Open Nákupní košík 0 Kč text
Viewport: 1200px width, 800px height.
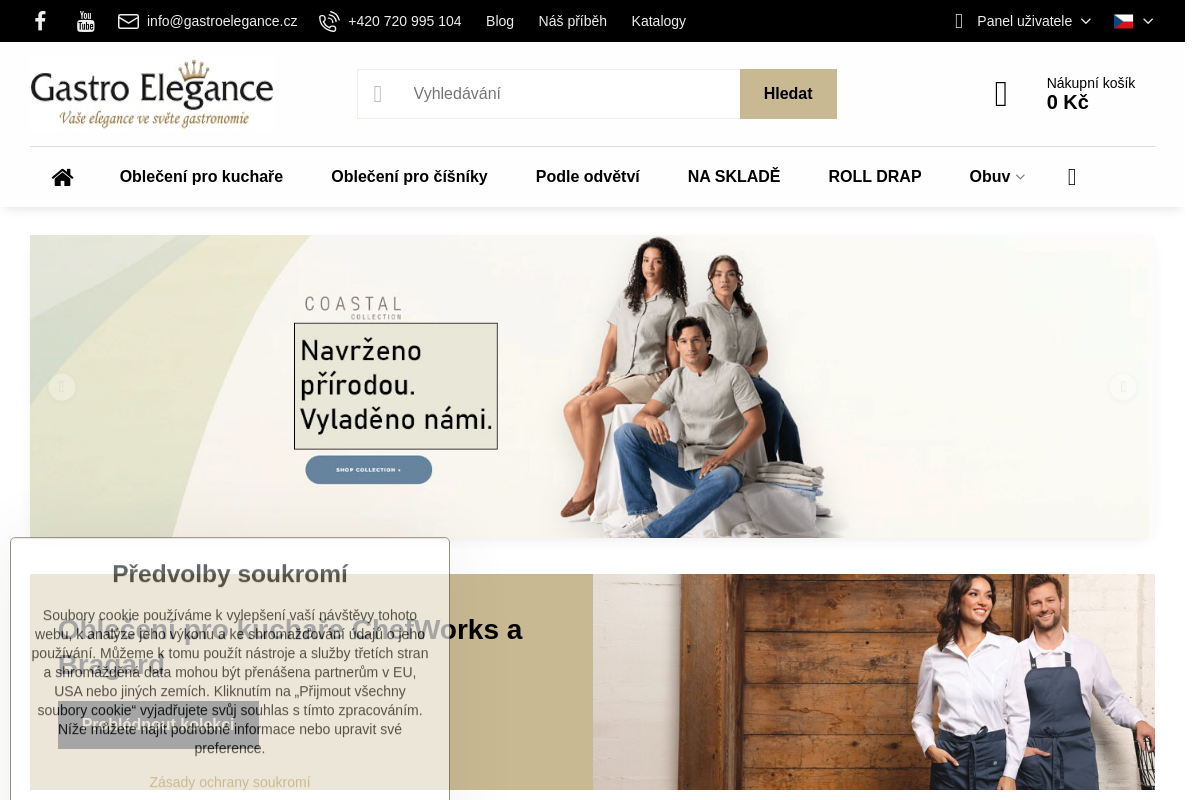(1091, 93)
